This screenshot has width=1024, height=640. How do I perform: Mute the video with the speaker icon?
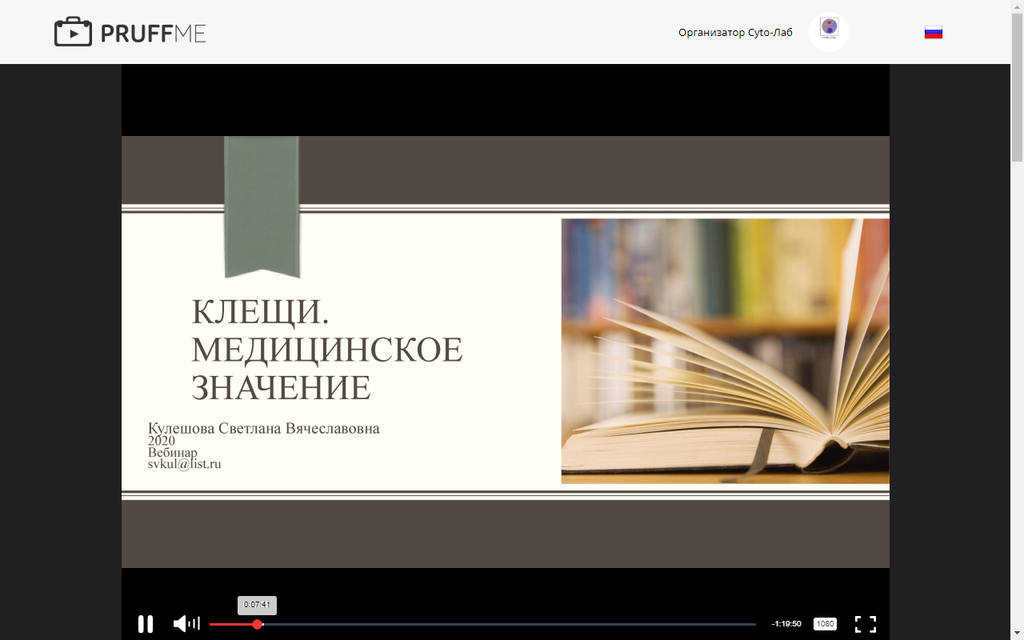tap(181, 624)
